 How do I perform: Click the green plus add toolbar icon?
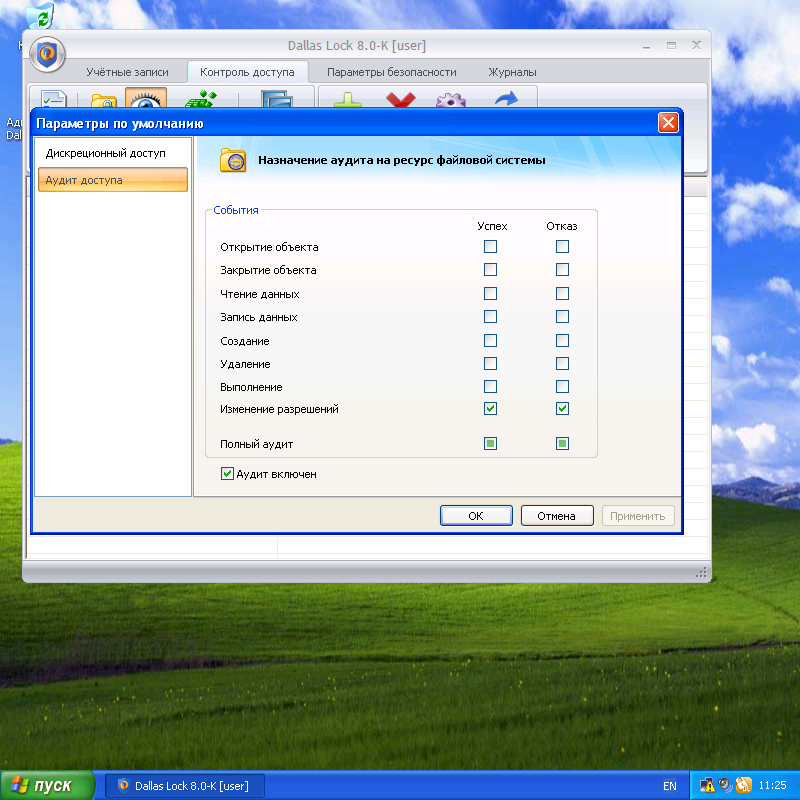coord(348,99)
